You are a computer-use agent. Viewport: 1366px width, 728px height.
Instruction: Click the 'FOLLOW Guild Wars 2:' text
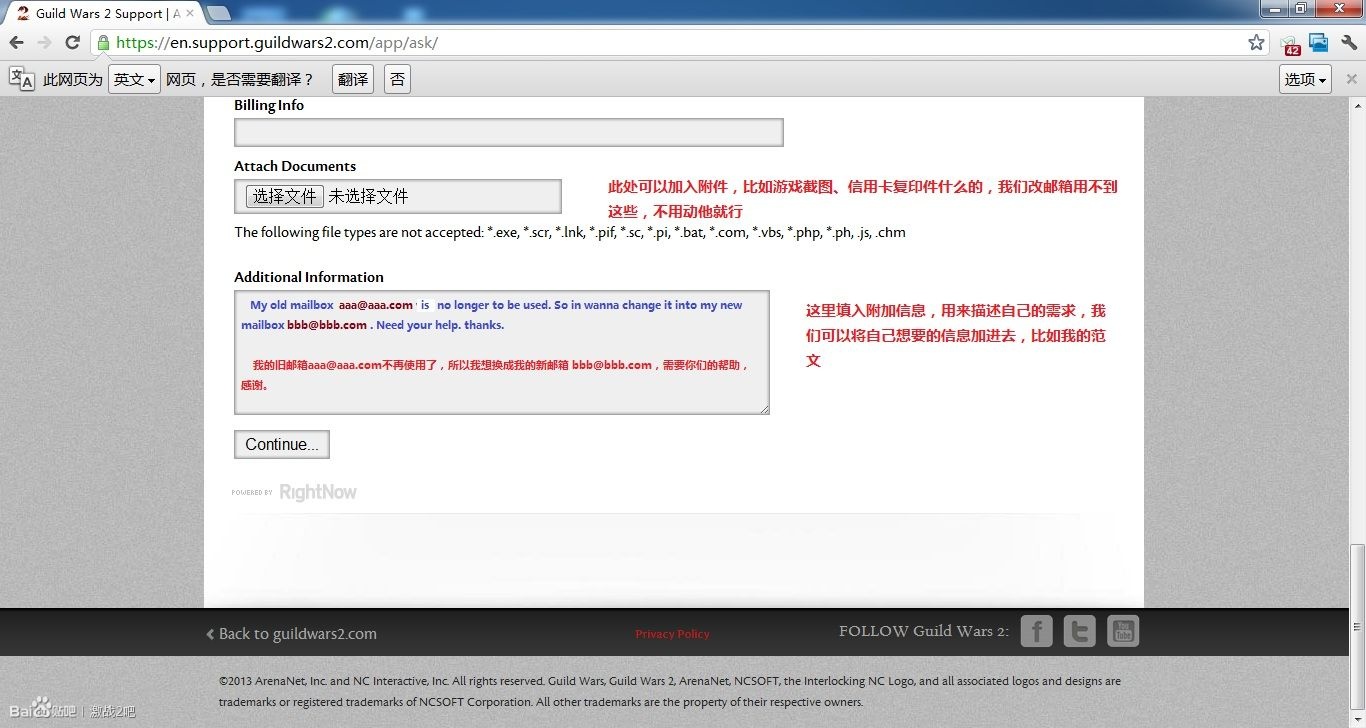[x=924, y=631]
